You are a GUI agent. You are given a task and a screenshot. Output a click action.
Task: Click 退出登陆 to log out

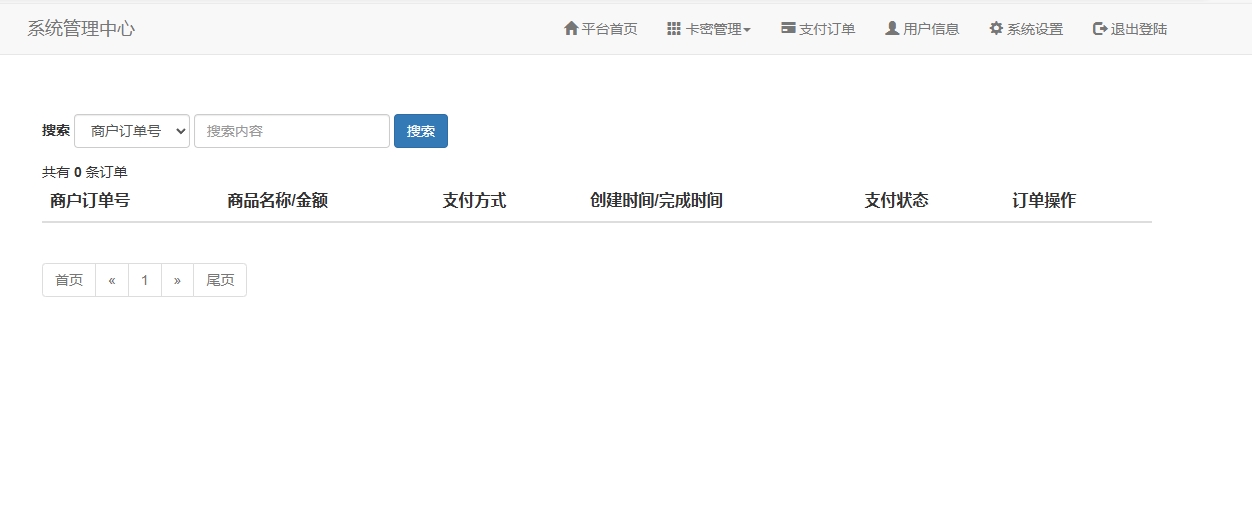(1130, 29)
